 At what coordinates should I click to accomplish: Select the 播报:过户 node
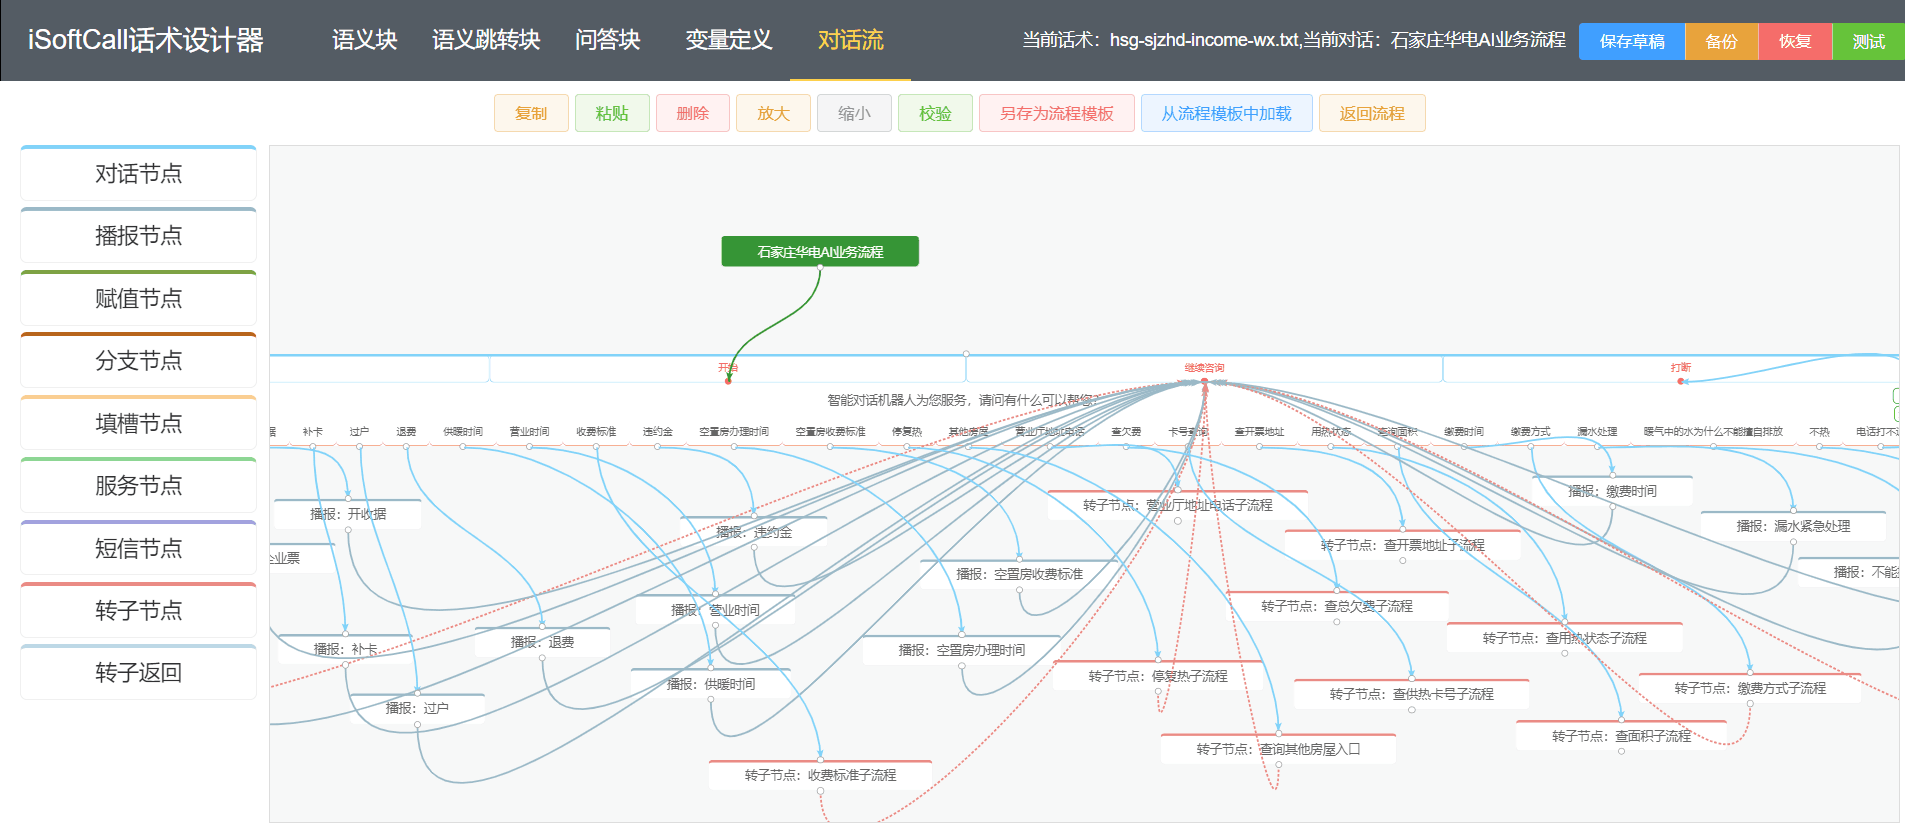[x=417, y=708]
